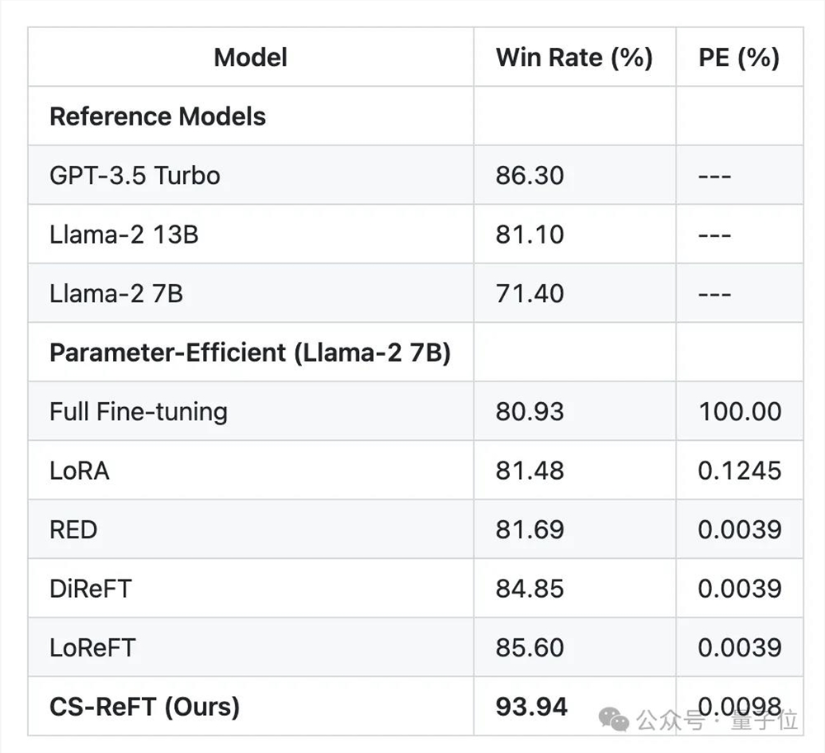
Task: Select the DiReFT row label
Action: 90,588
